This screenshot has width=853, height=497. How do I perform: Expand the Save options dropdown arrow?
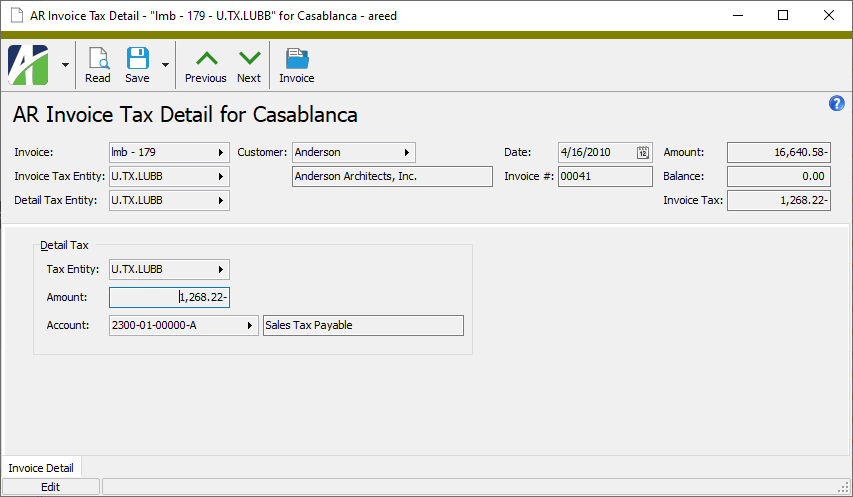[x=165, y=65]
